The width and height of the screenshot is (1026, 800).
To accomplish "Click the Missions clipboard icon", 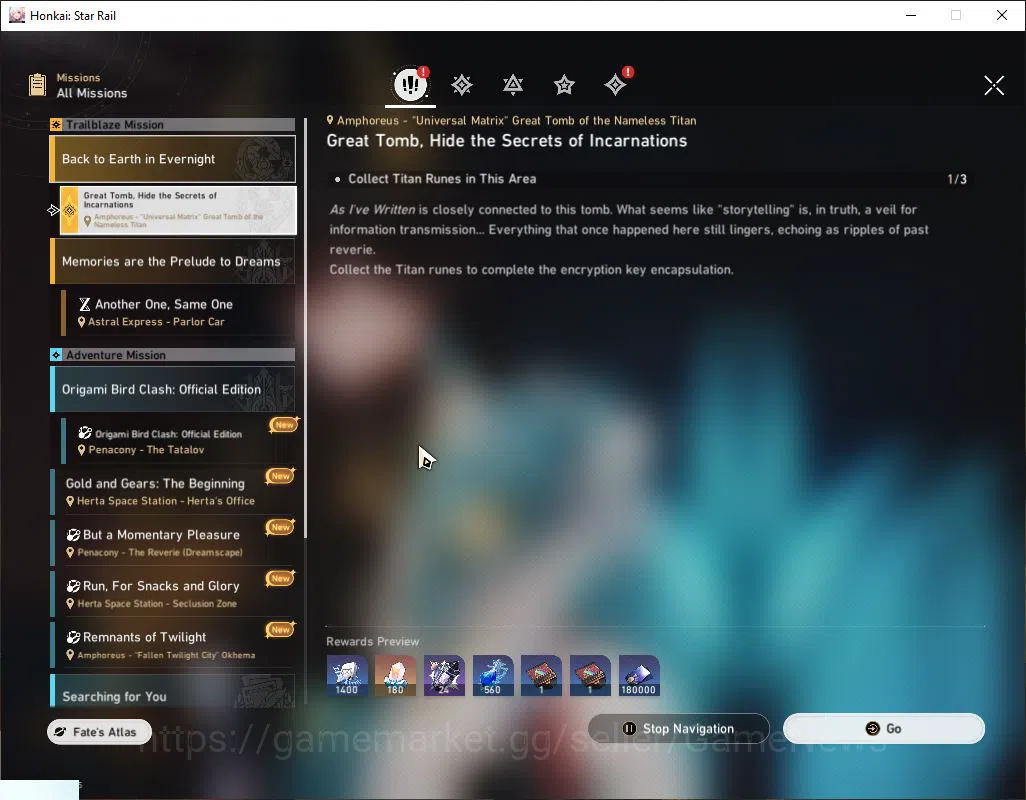I will [x=37, y=85].
